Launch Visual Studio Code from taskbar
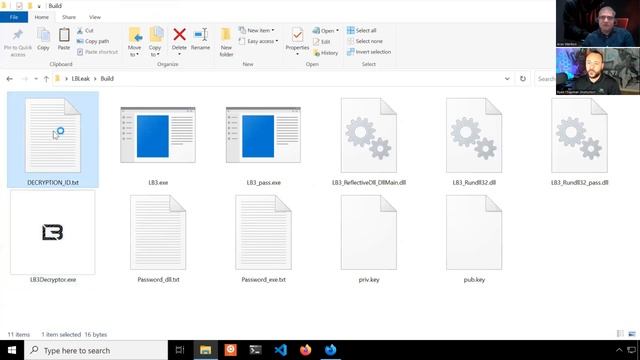The height and width of the screenshot is (360, 640). pos(280,350)
